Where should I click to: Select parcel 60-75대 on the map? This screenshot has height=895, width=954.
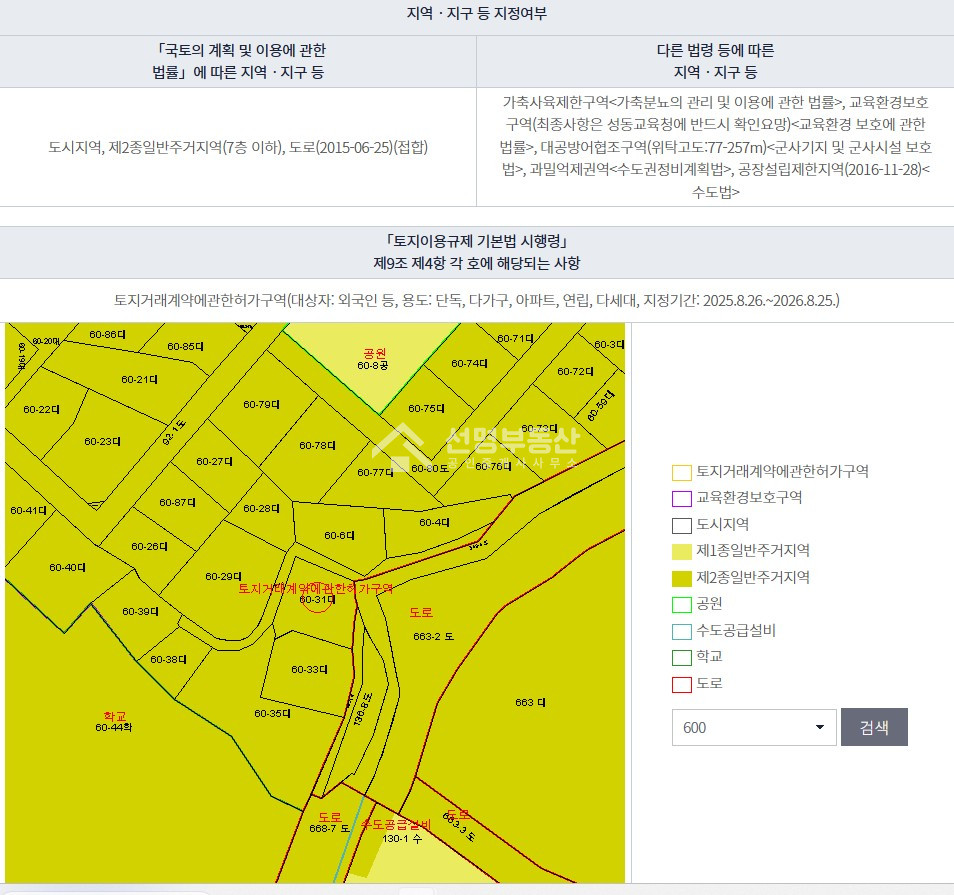pos(426,408)
